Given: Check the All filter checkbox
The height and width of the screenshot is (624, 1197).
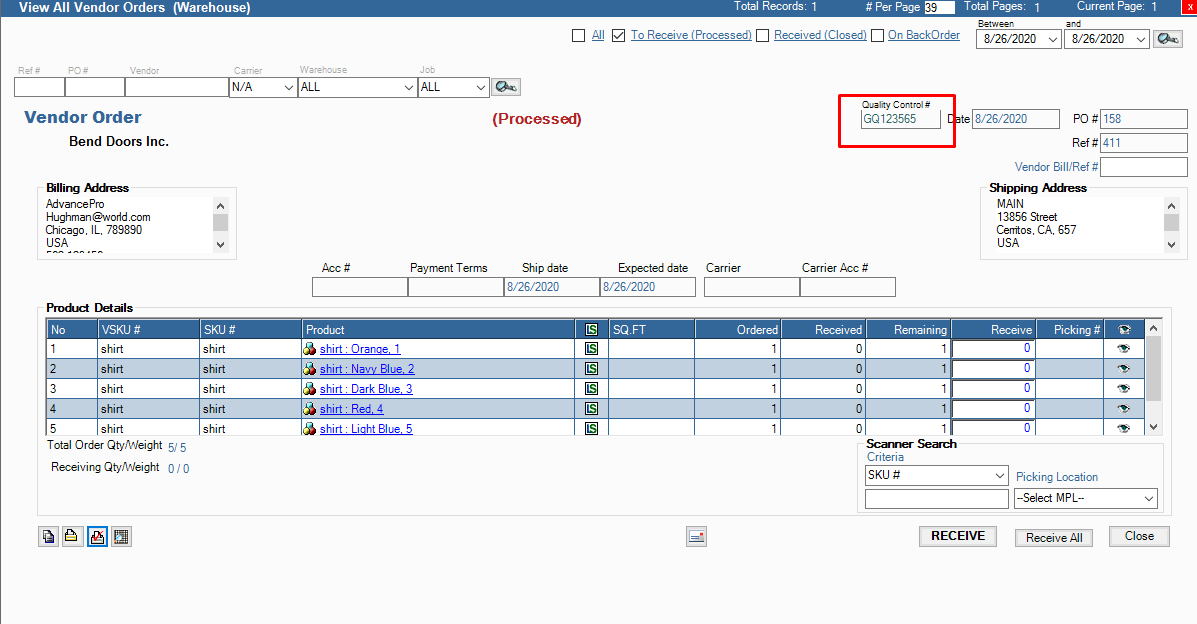Looking at the screenshot, I should coord(578,36).
